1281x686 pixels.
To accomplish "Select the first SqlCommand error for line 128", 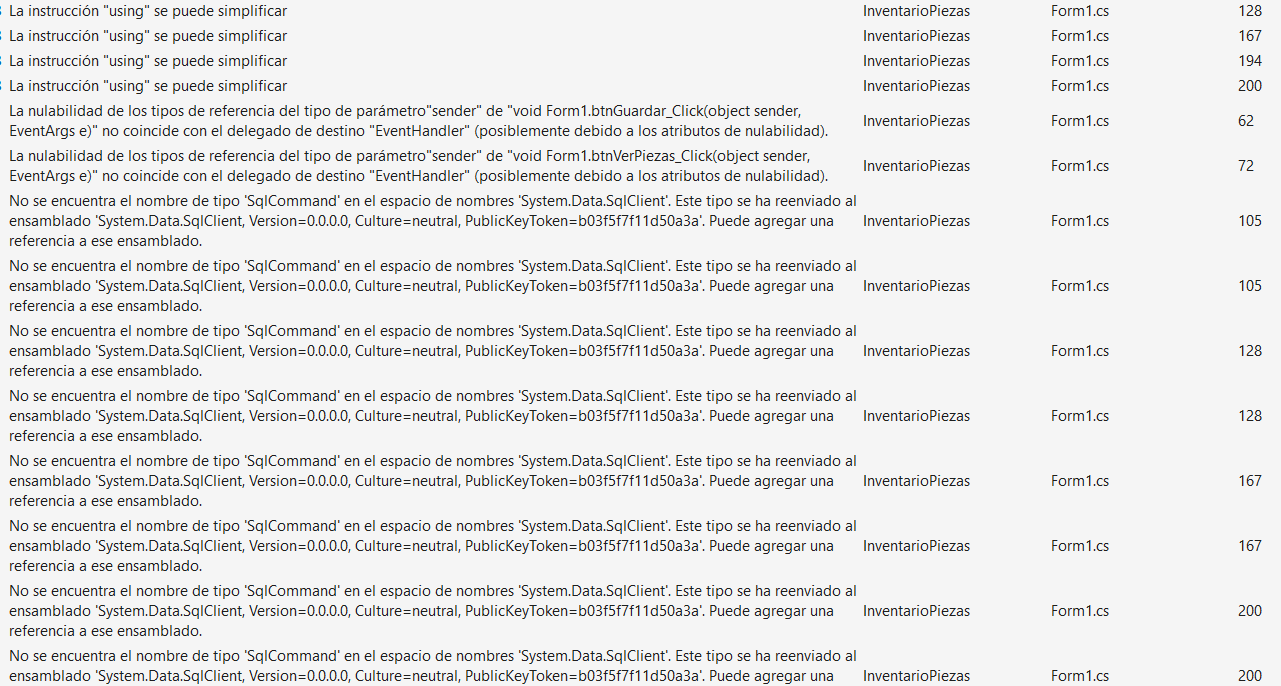I will [x=430, y=351].
